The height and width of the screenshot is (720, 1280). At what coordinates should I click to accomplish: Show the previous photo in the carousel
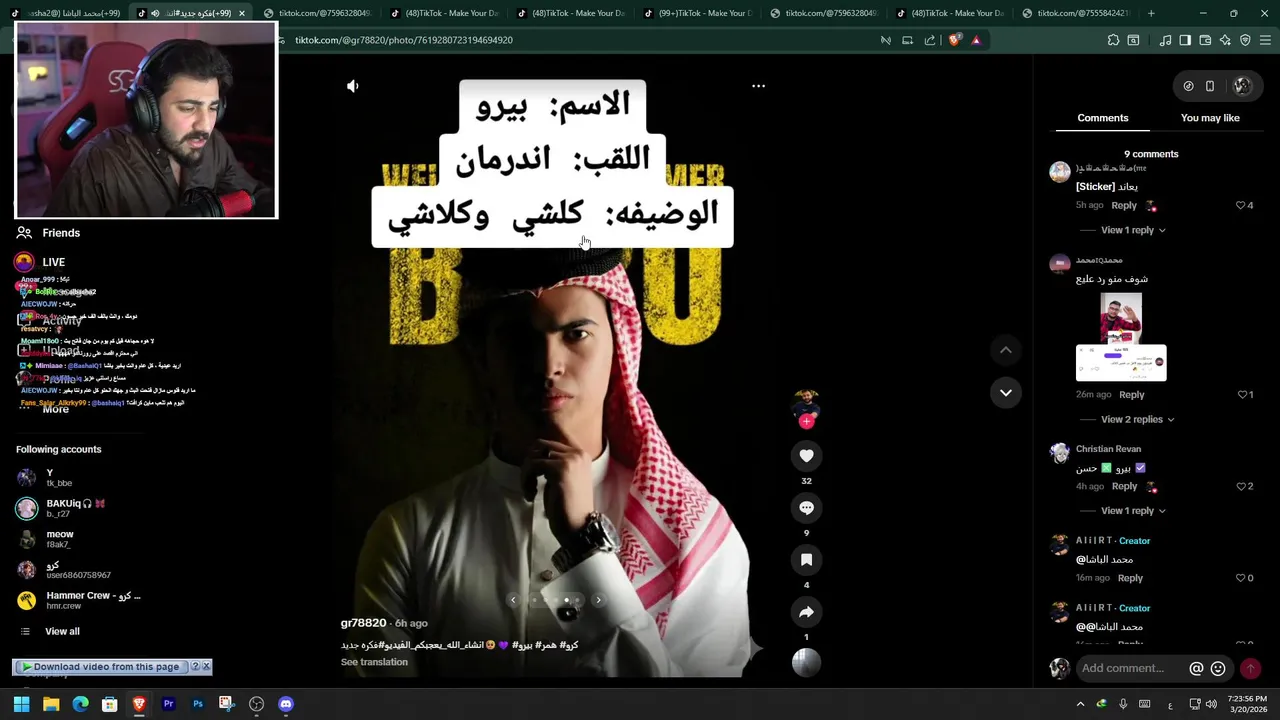(x=513, y=600)
